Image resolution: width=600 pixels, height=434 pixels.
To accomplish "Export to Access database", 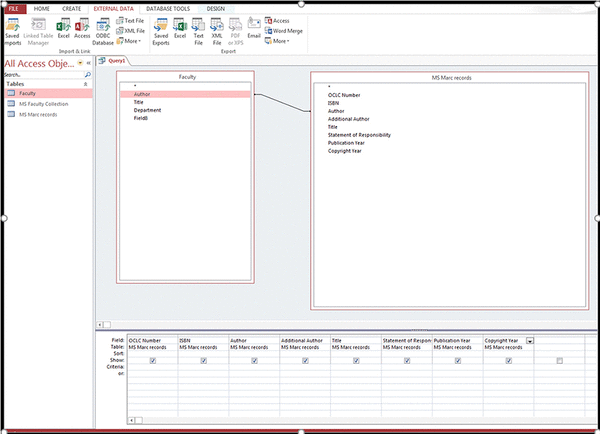I will (277, 21).
